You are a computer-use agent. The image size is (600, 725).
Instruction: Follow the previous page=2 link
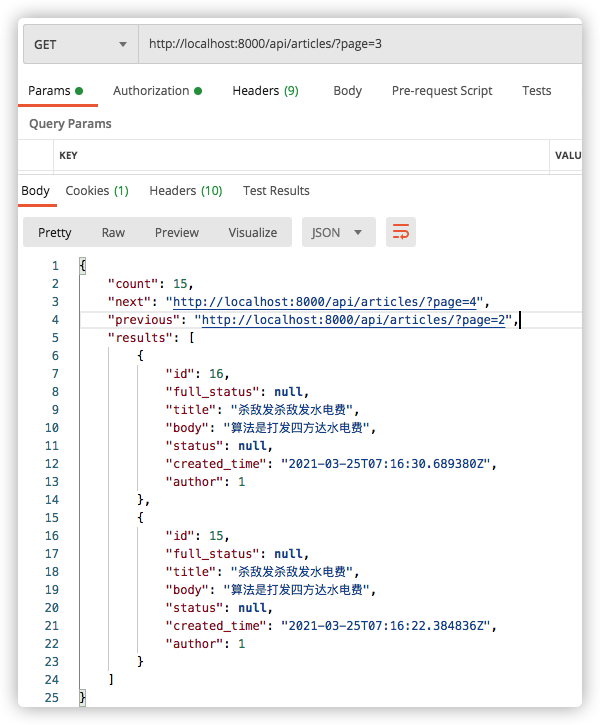pos(357,320)
